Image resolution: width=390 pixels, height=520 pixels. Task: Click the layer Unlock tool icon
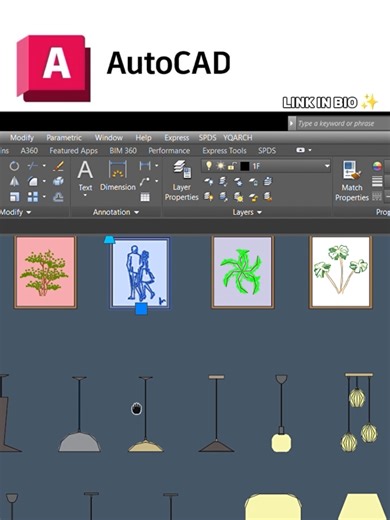point(253,197)
